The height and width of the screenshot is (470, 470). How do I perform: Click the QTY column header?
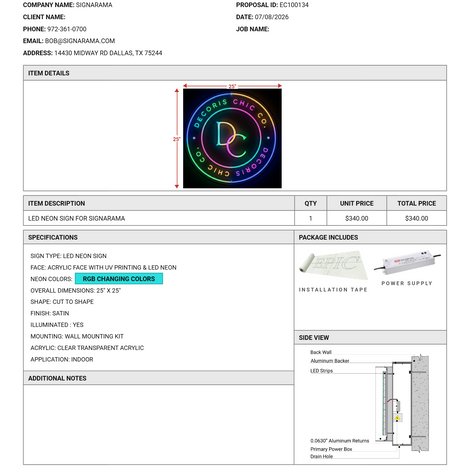pos(310,203)
